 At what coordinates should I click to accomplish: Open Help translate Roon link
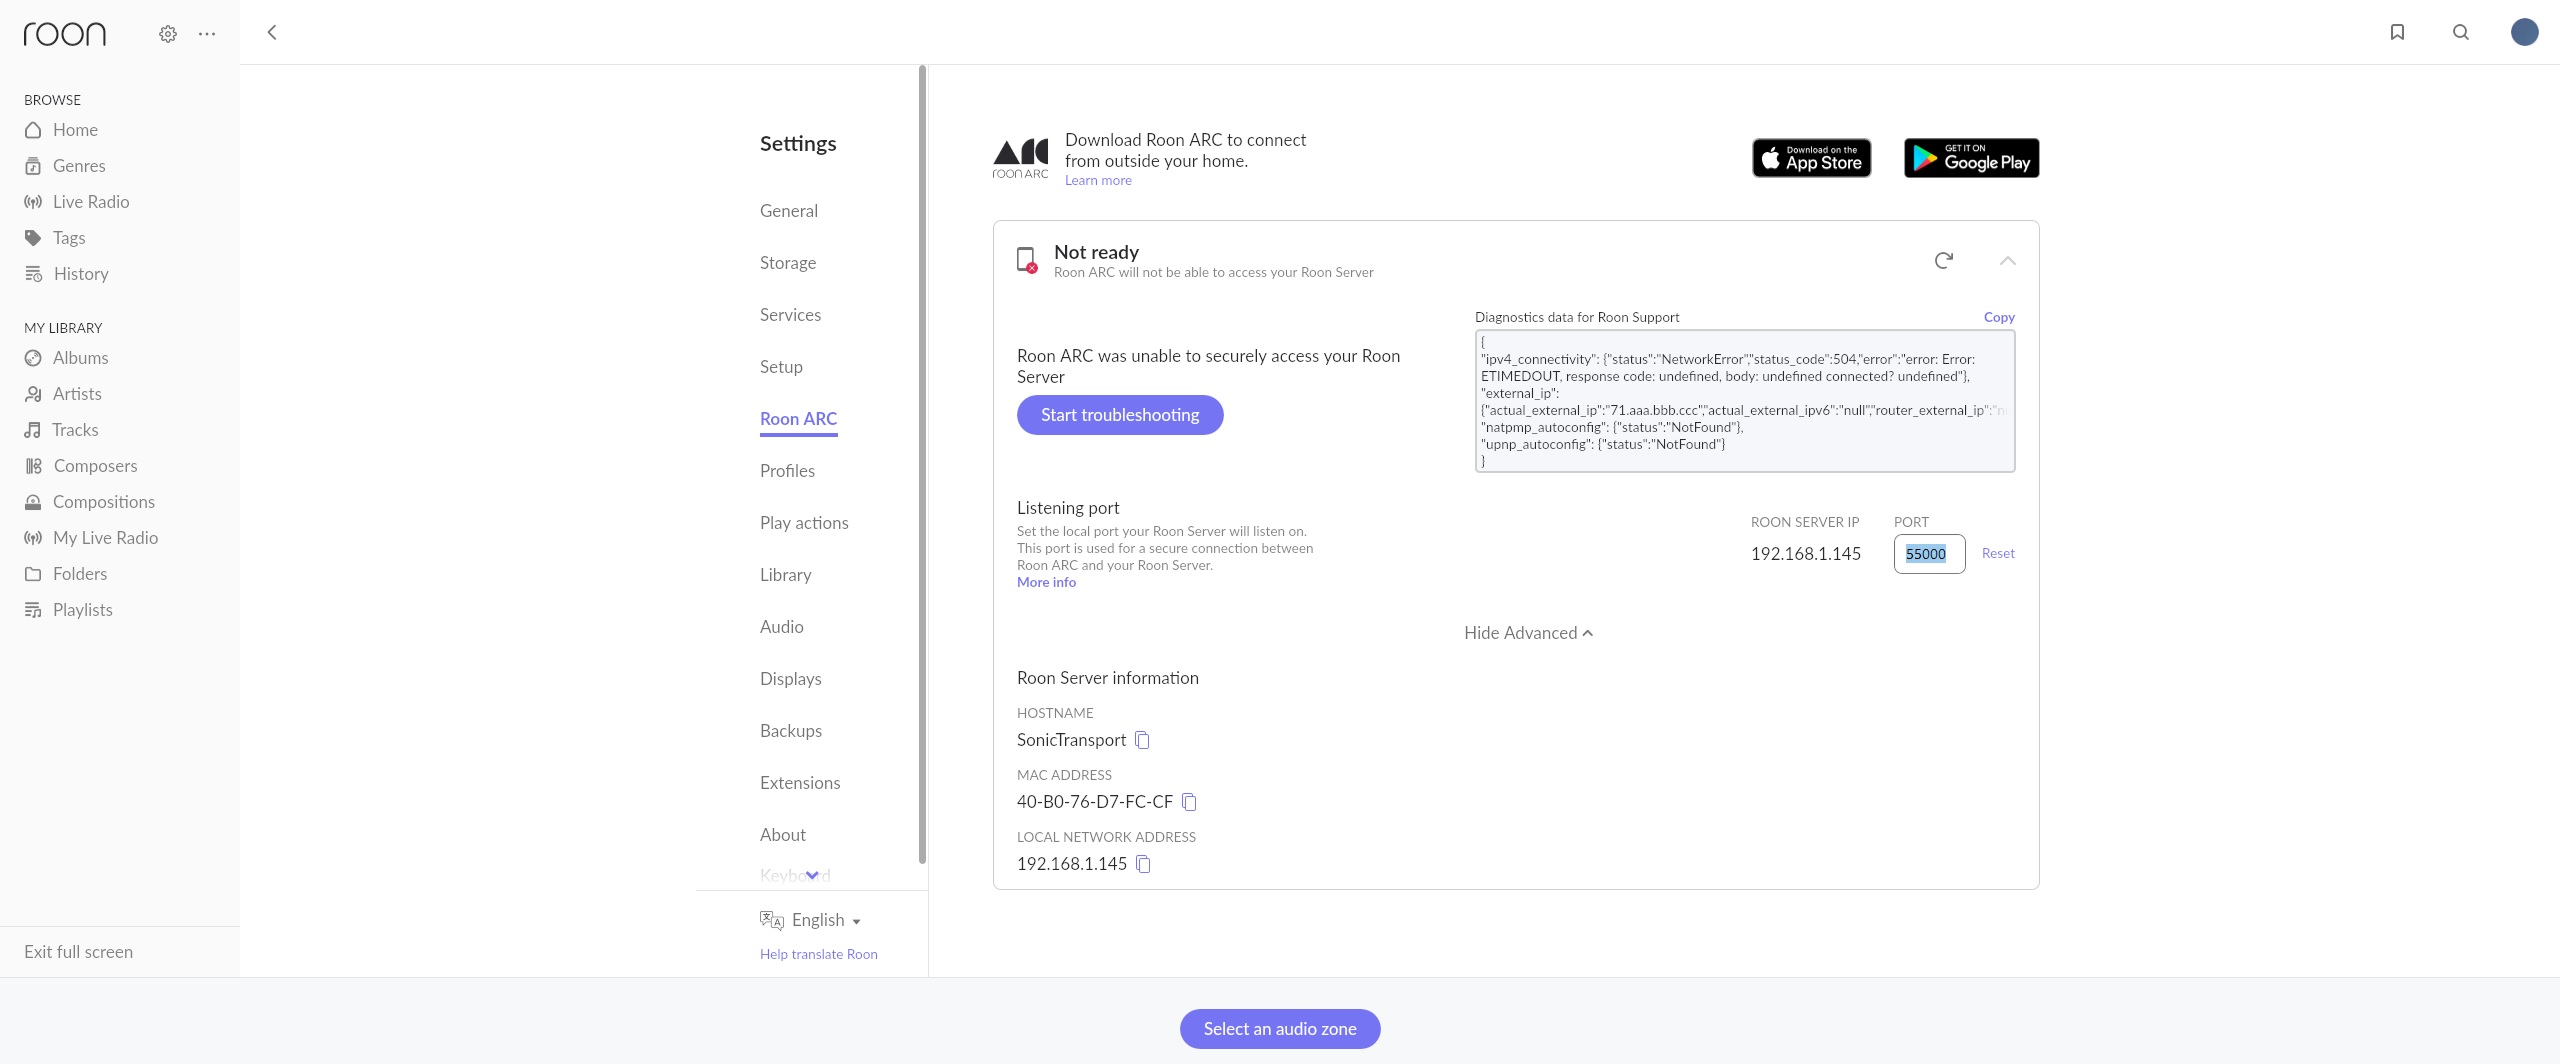(x=819, y=954)
